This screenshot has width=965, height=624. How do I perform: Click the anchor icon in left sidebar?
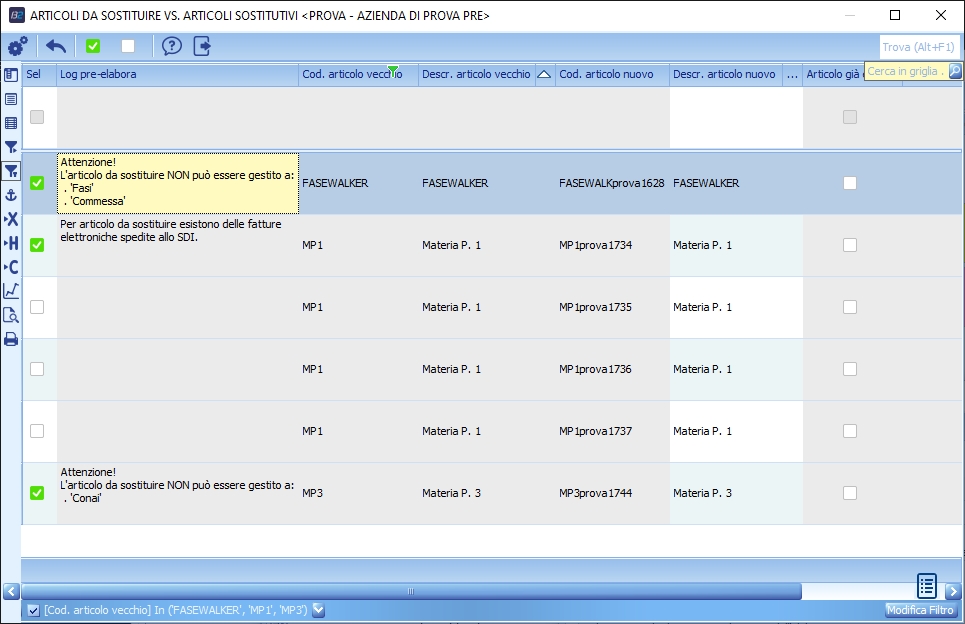11,195
